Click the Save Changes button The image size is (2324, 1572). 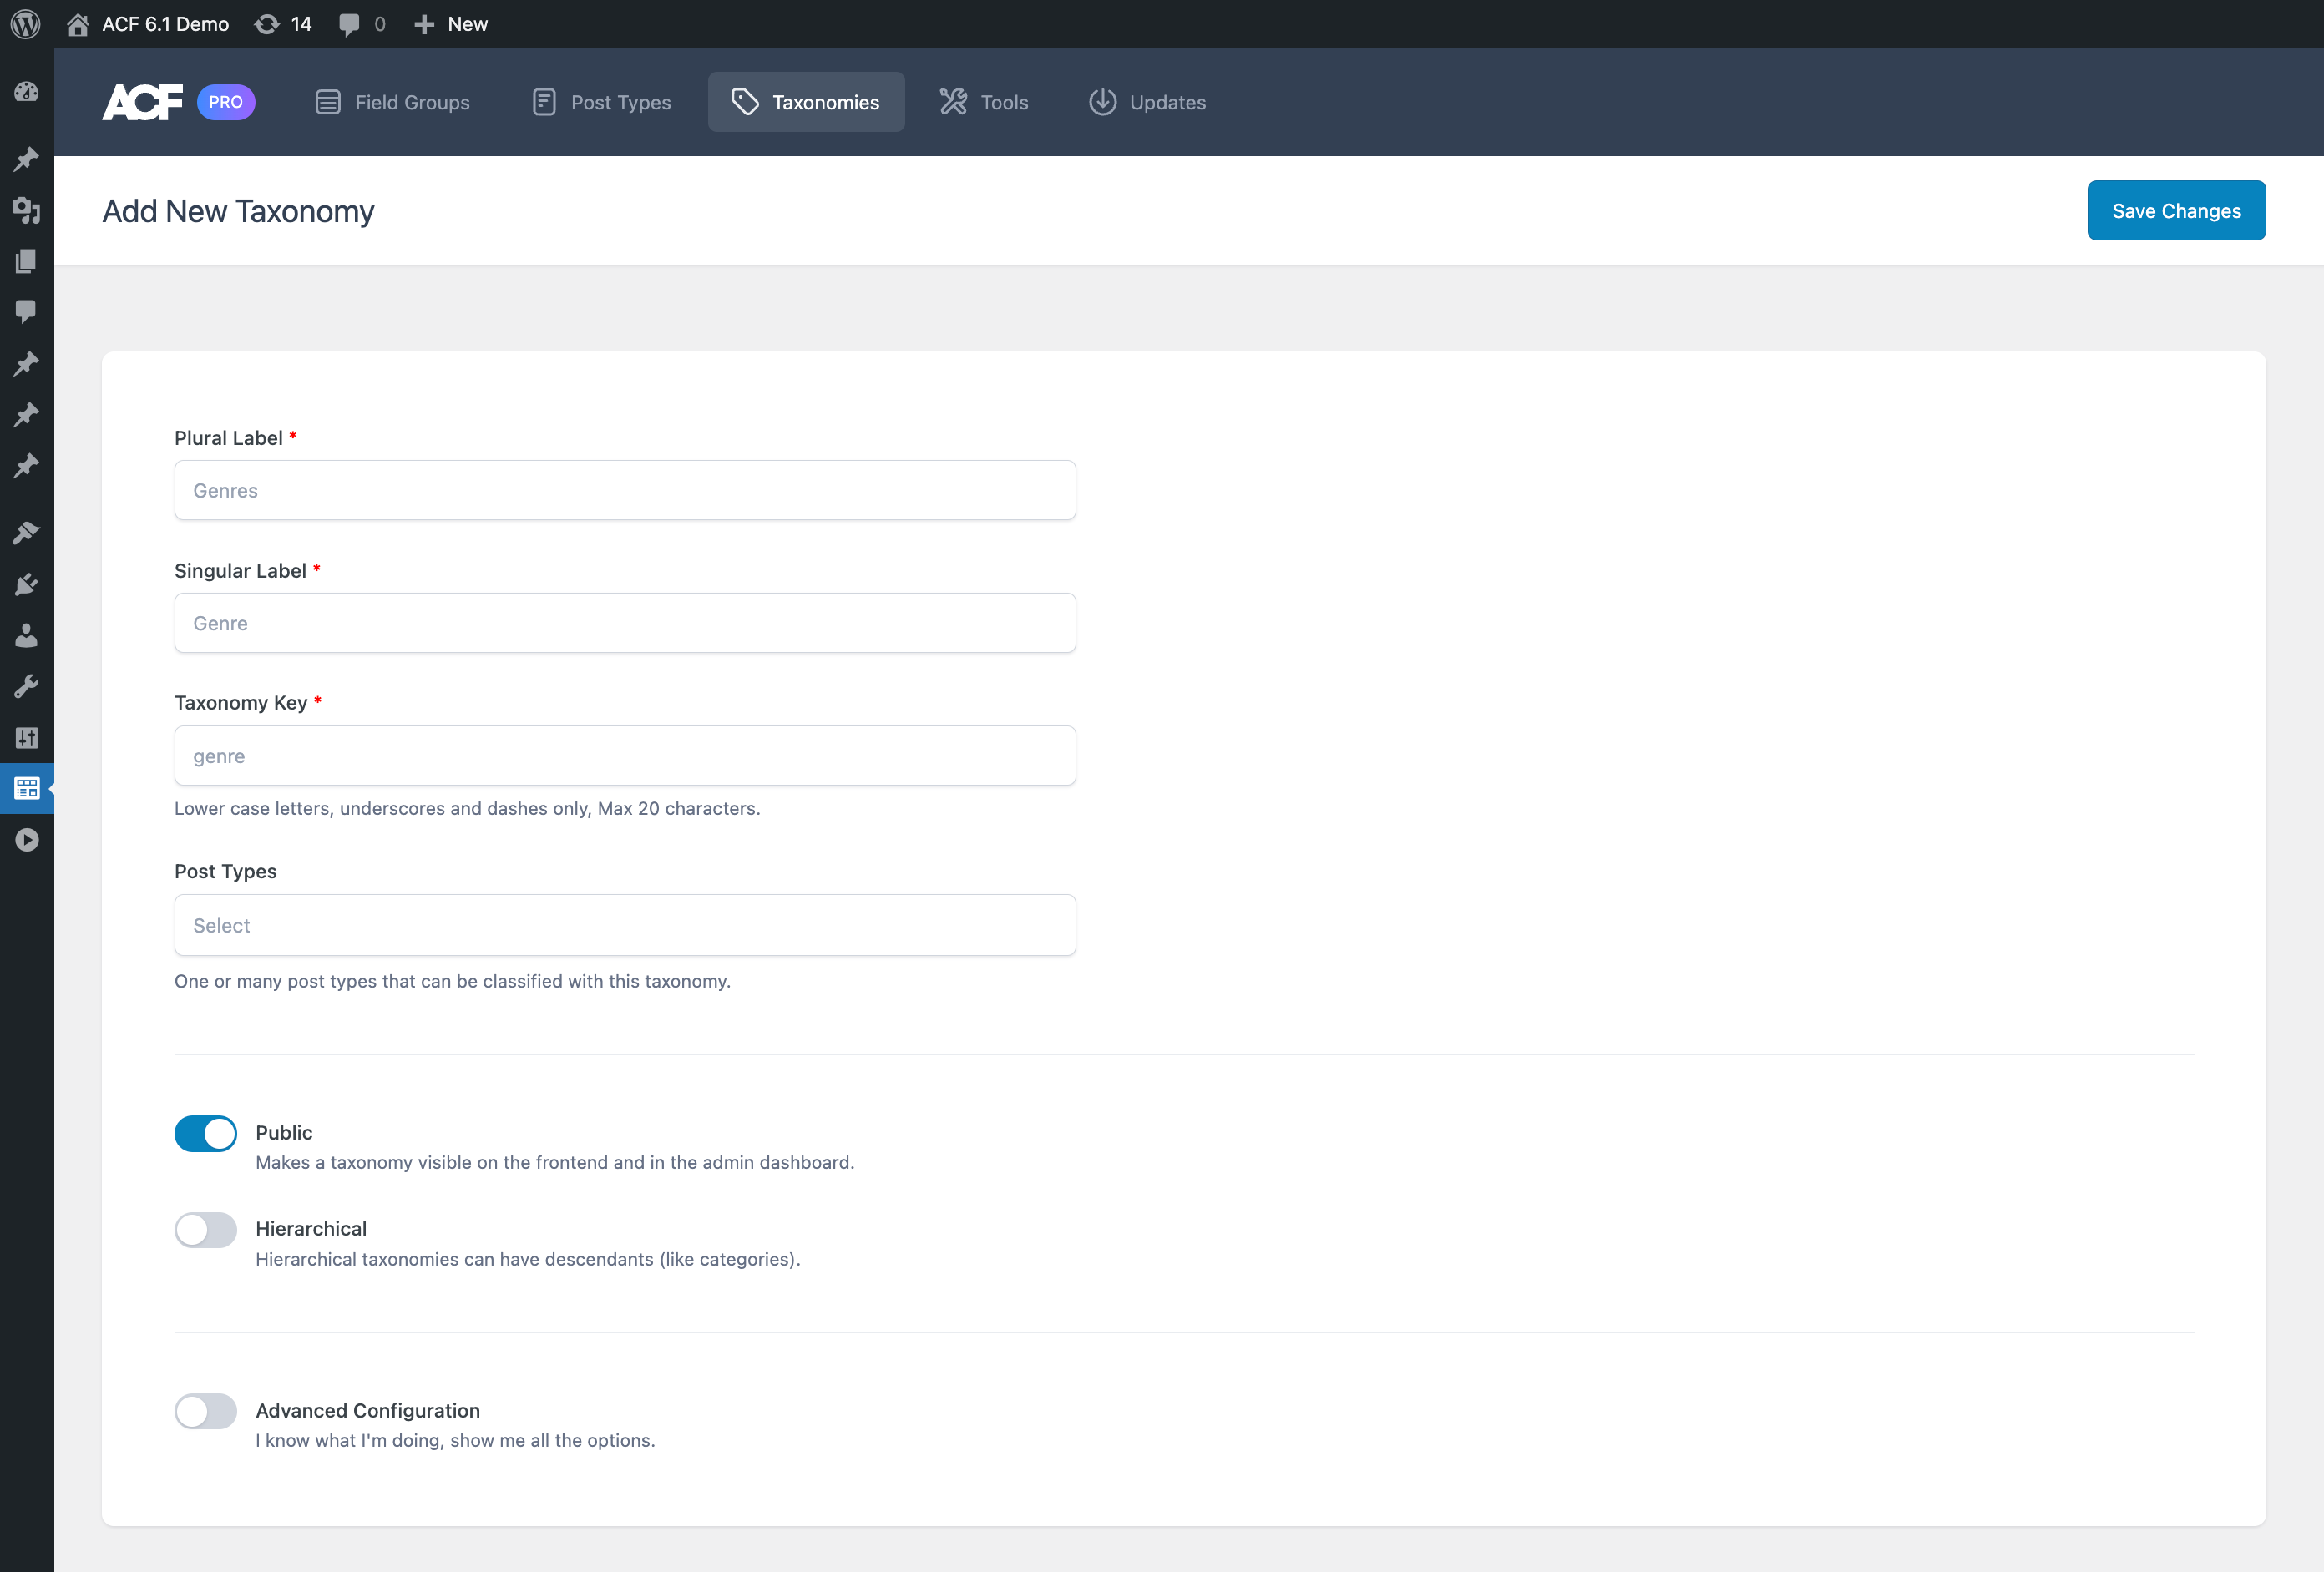pos(2176,210)
